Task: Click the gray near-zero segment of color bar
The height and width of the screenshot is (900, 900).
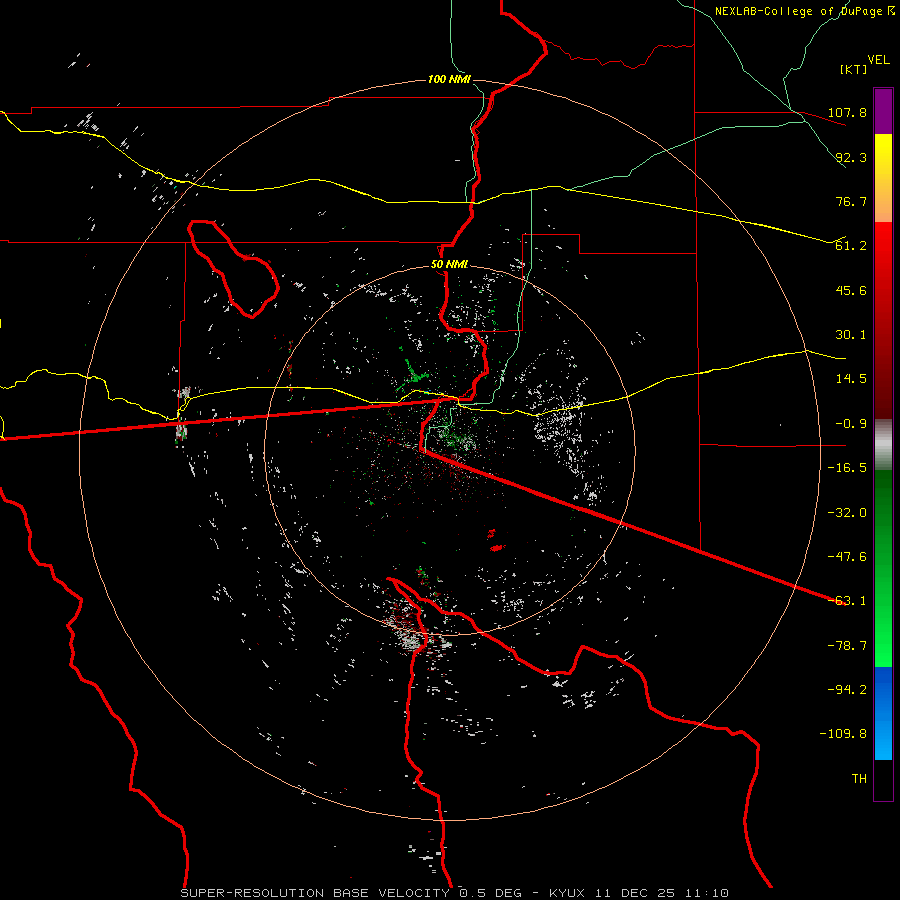Action: coord(883,445)
